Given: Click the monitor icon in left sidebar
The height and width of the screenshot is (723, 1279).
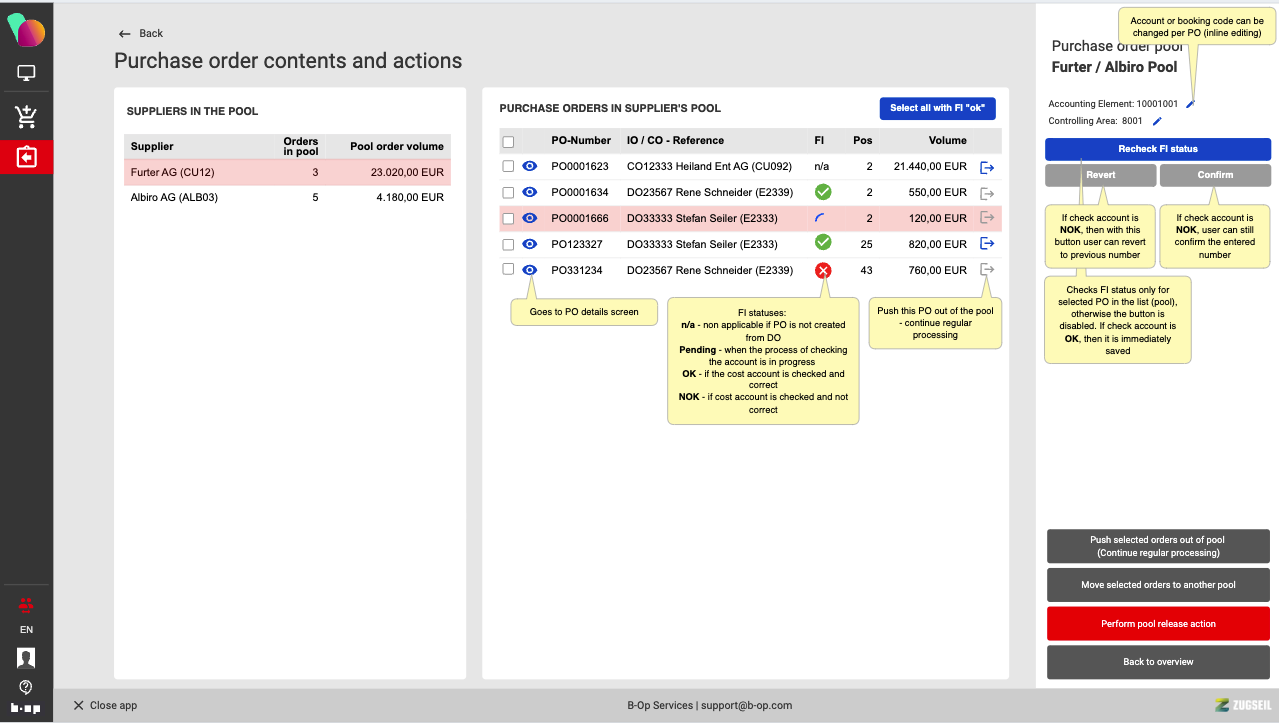Looking at the screenshot, I should (x=26, y=73).
